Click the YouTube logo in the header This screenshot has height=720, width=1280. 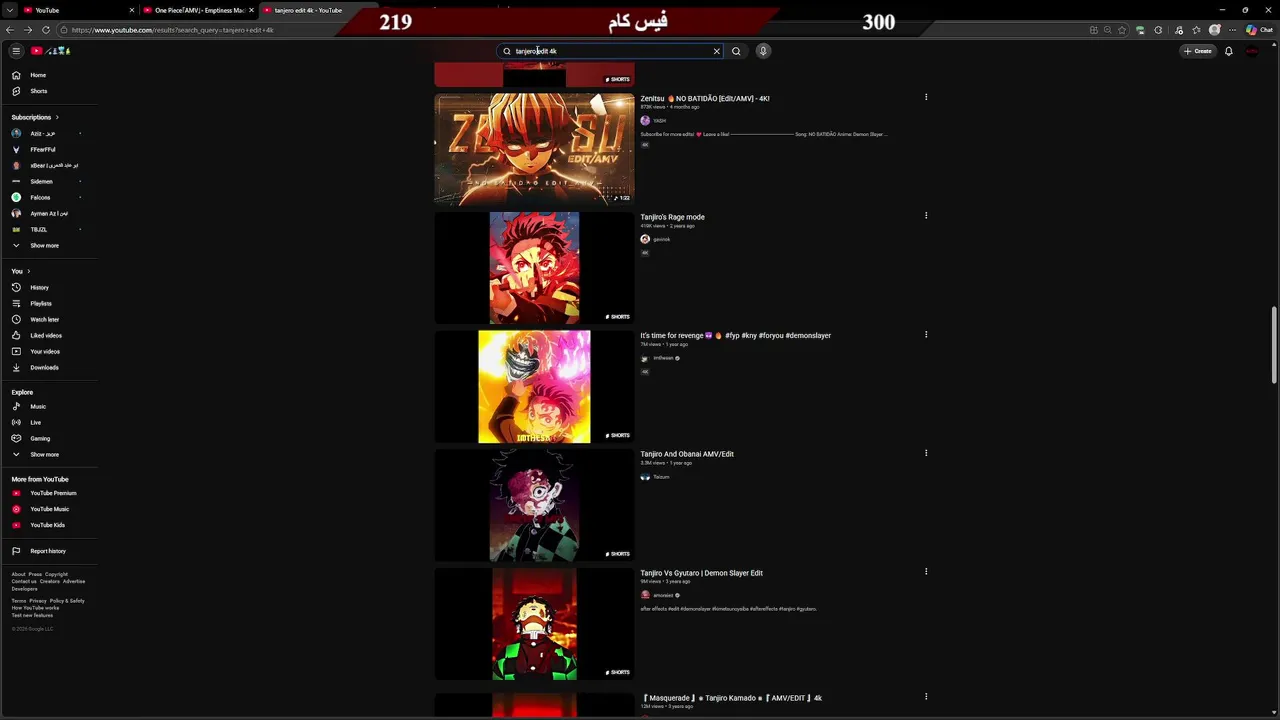[50, 51]
